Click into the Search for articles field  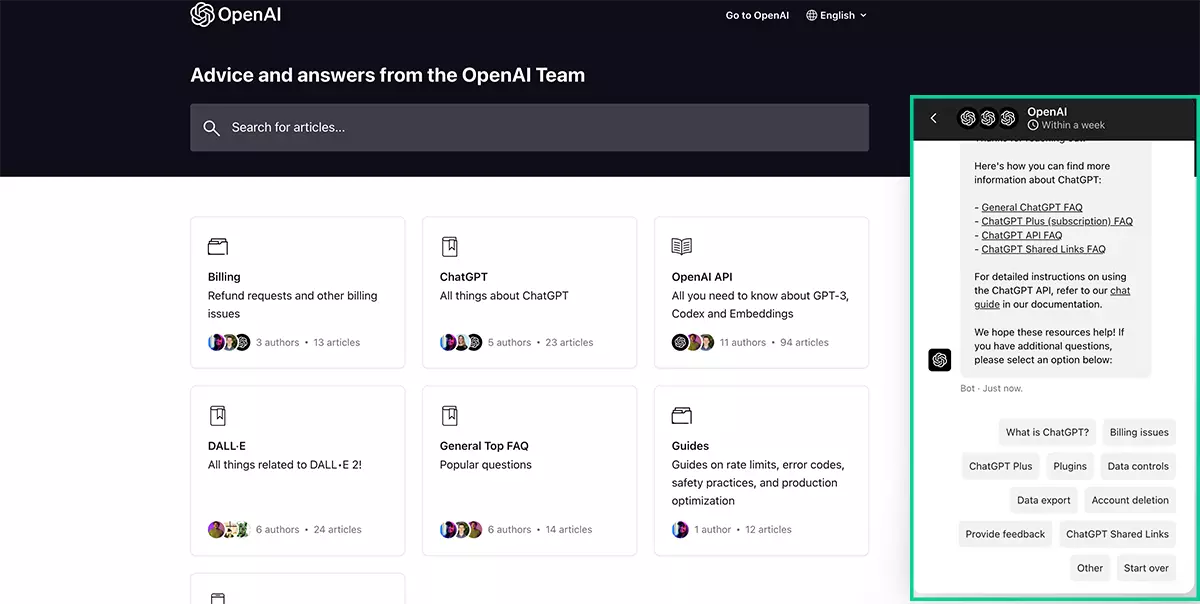[529, 128]
